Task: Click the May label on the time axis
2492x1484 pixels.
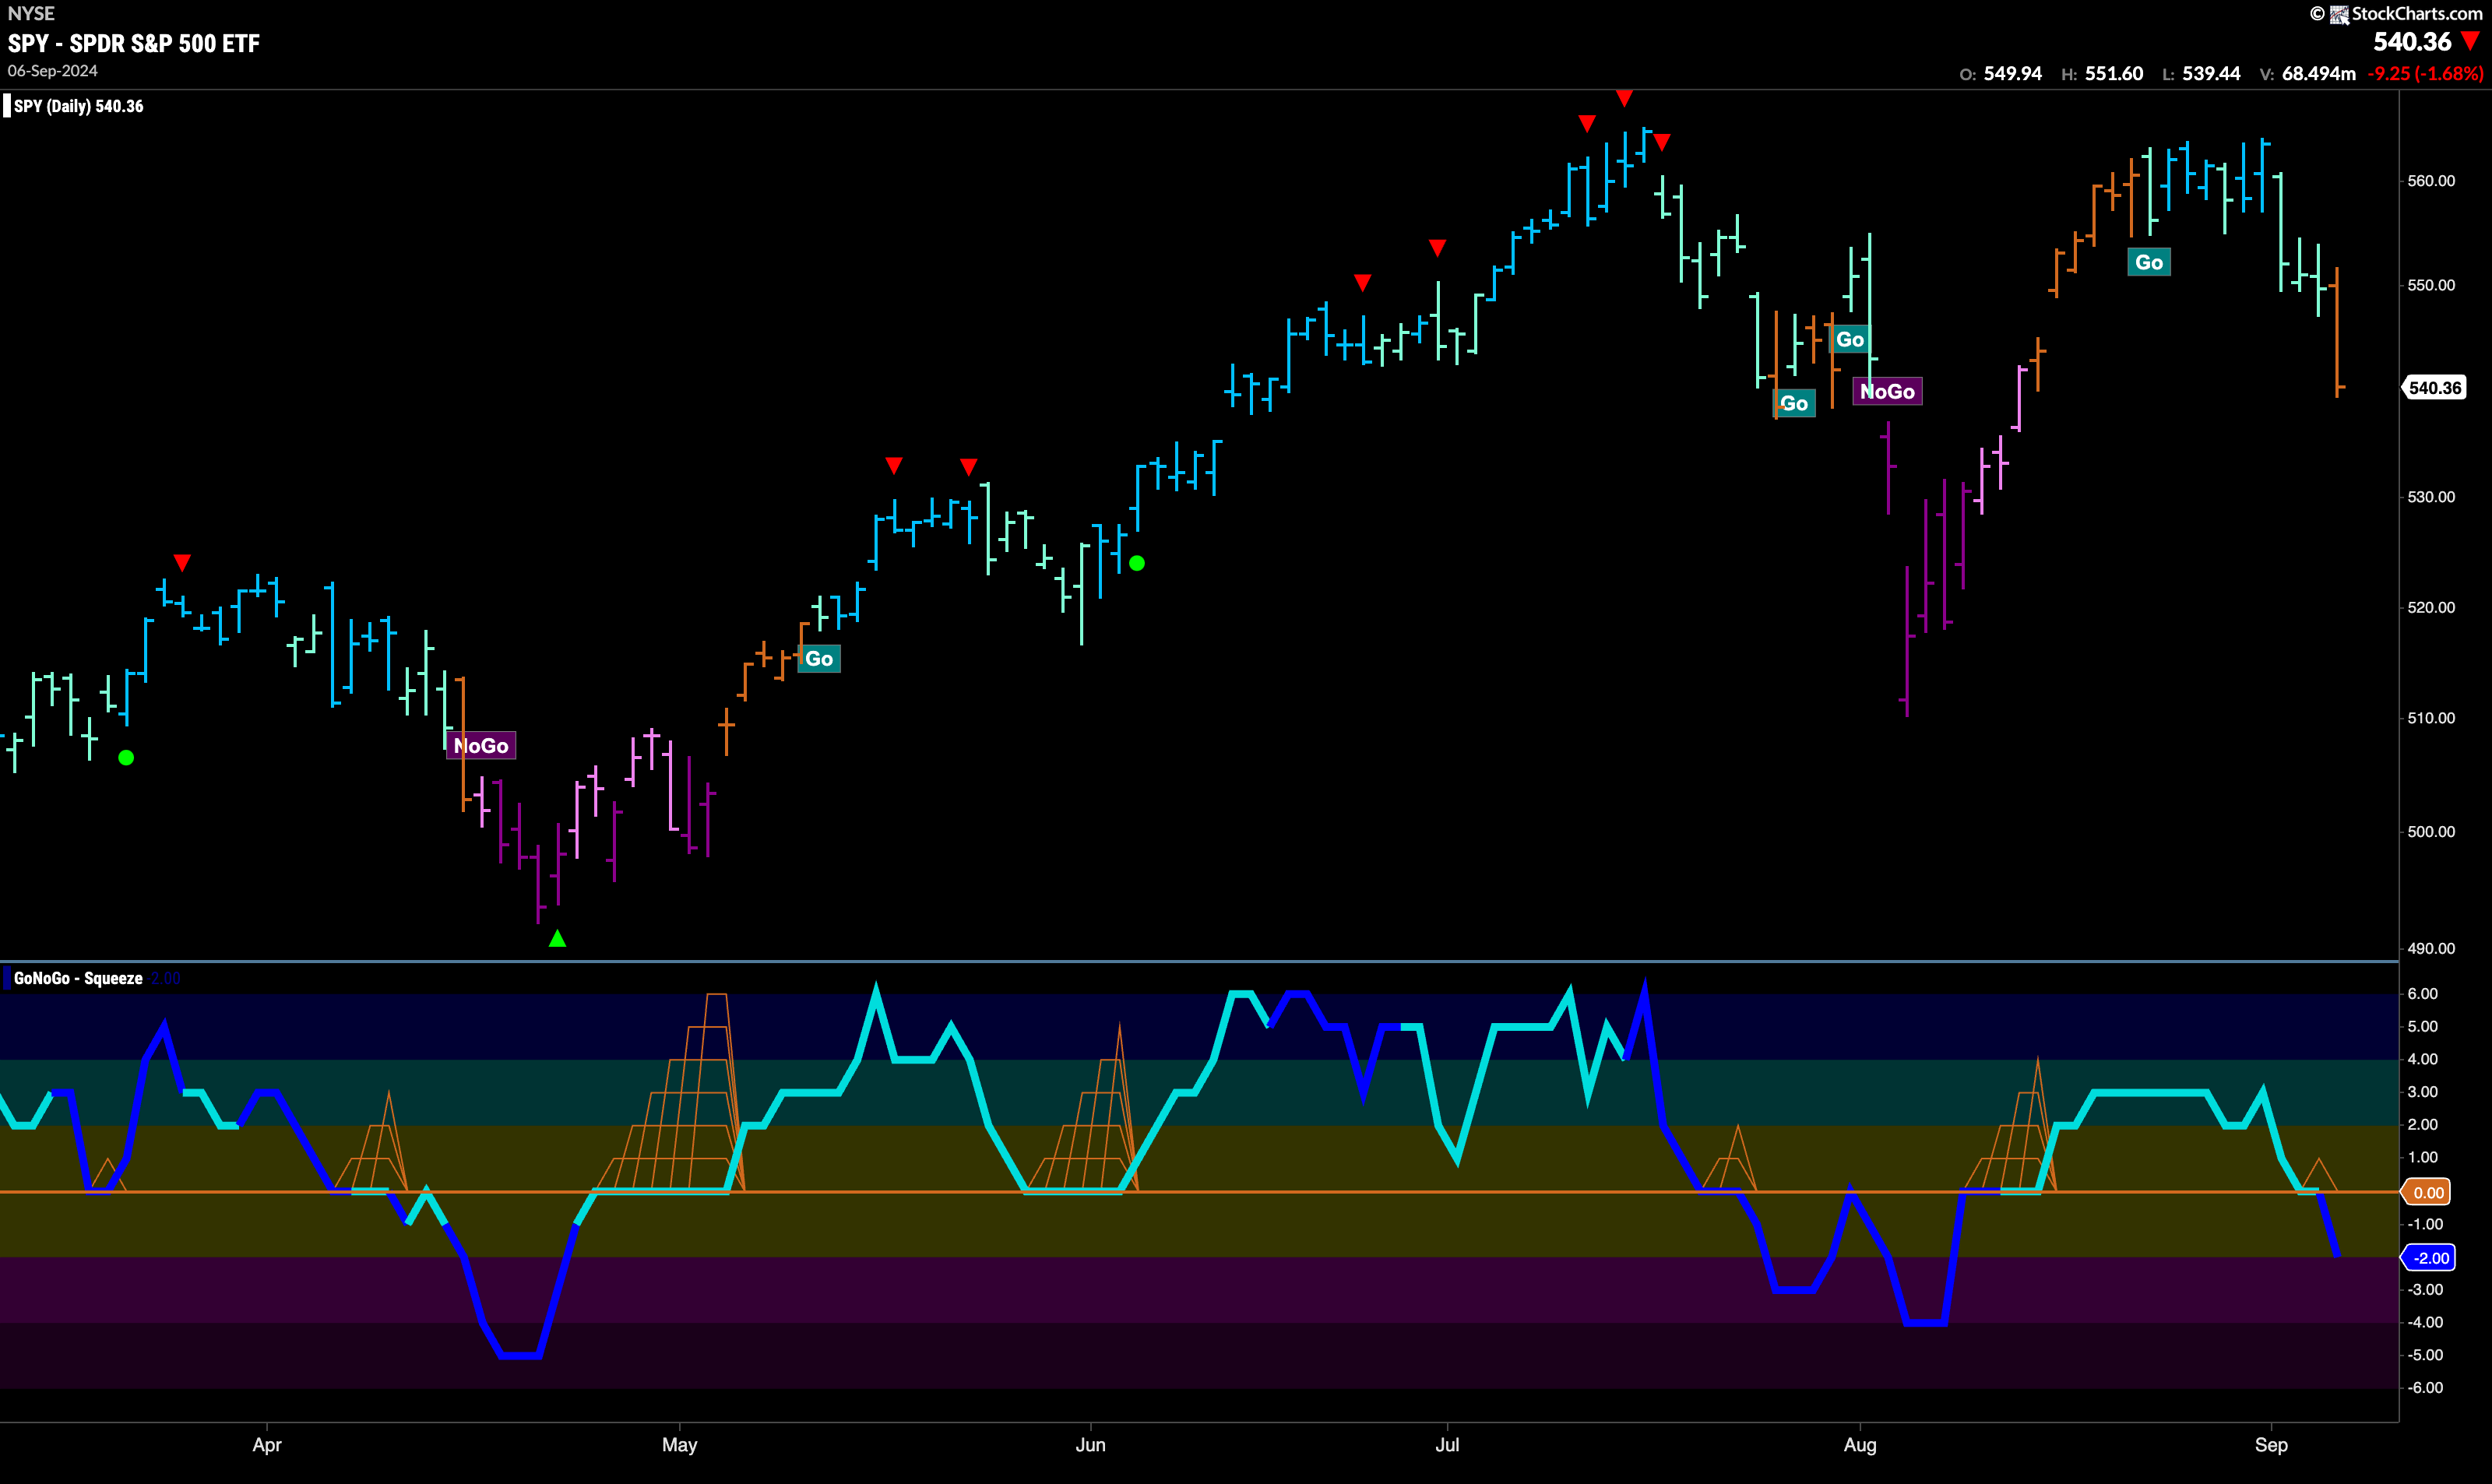Action: click(x=680, y=1444)
